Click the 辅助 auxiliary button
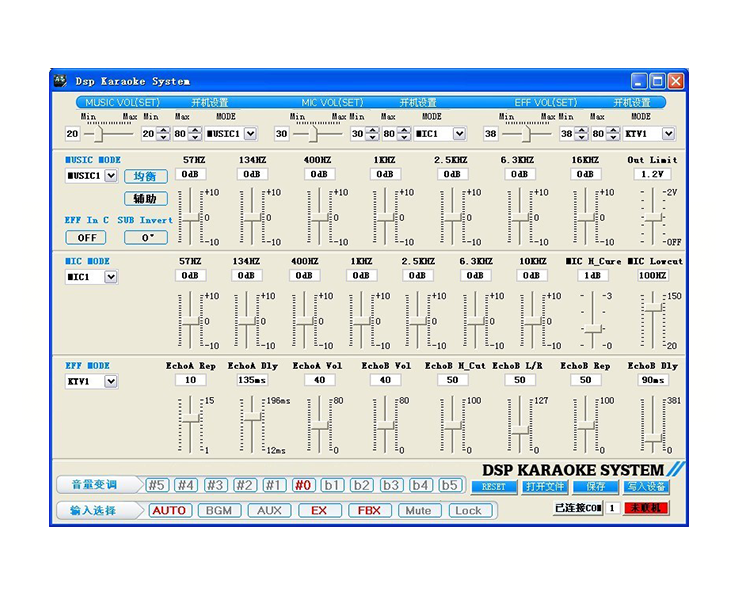738x596 pixels. point(146,199)
